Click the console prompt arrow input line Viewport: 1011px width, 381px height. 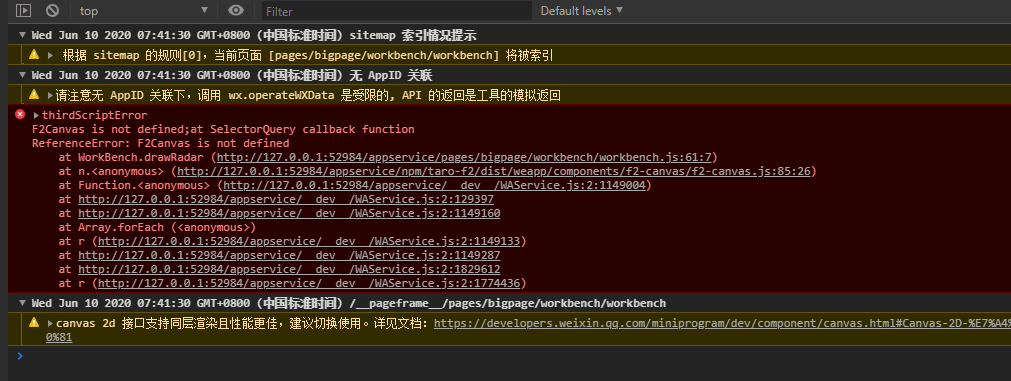pos(20,356)
